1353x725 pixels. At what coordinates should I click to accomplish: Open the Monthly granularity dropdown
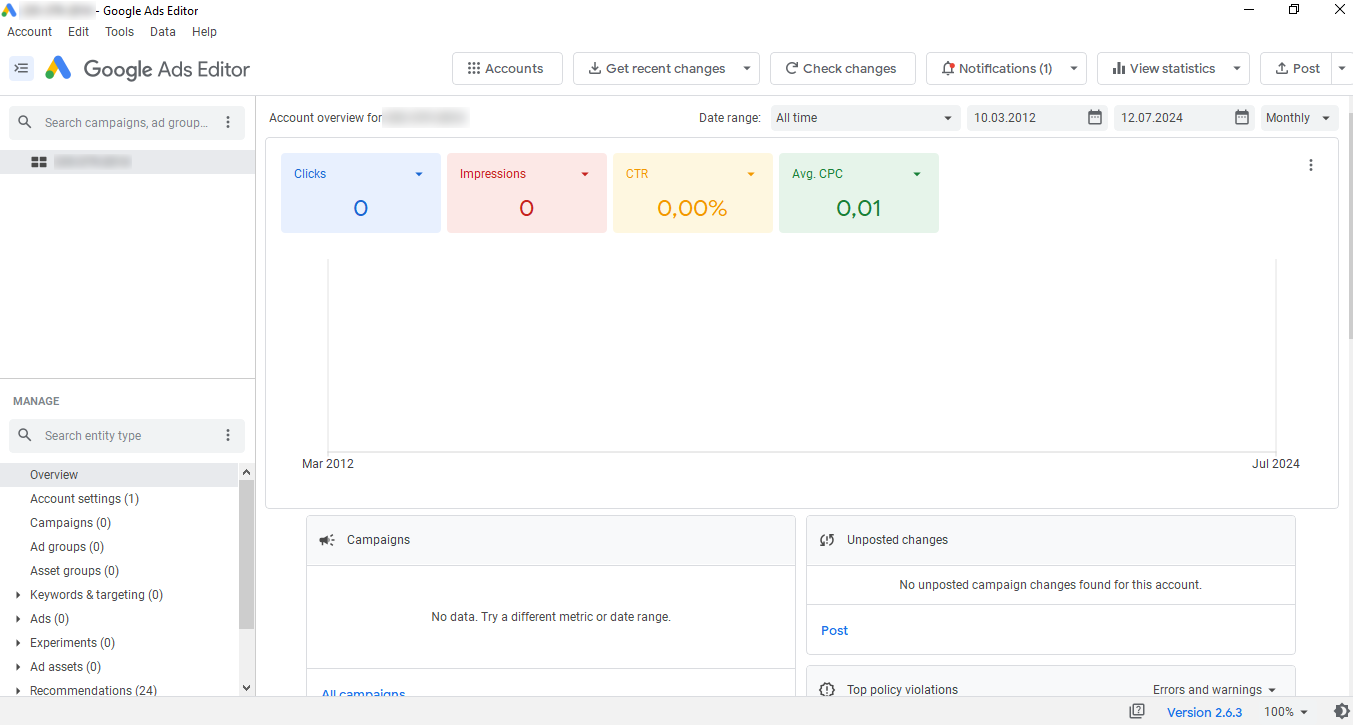point(1300,118)
